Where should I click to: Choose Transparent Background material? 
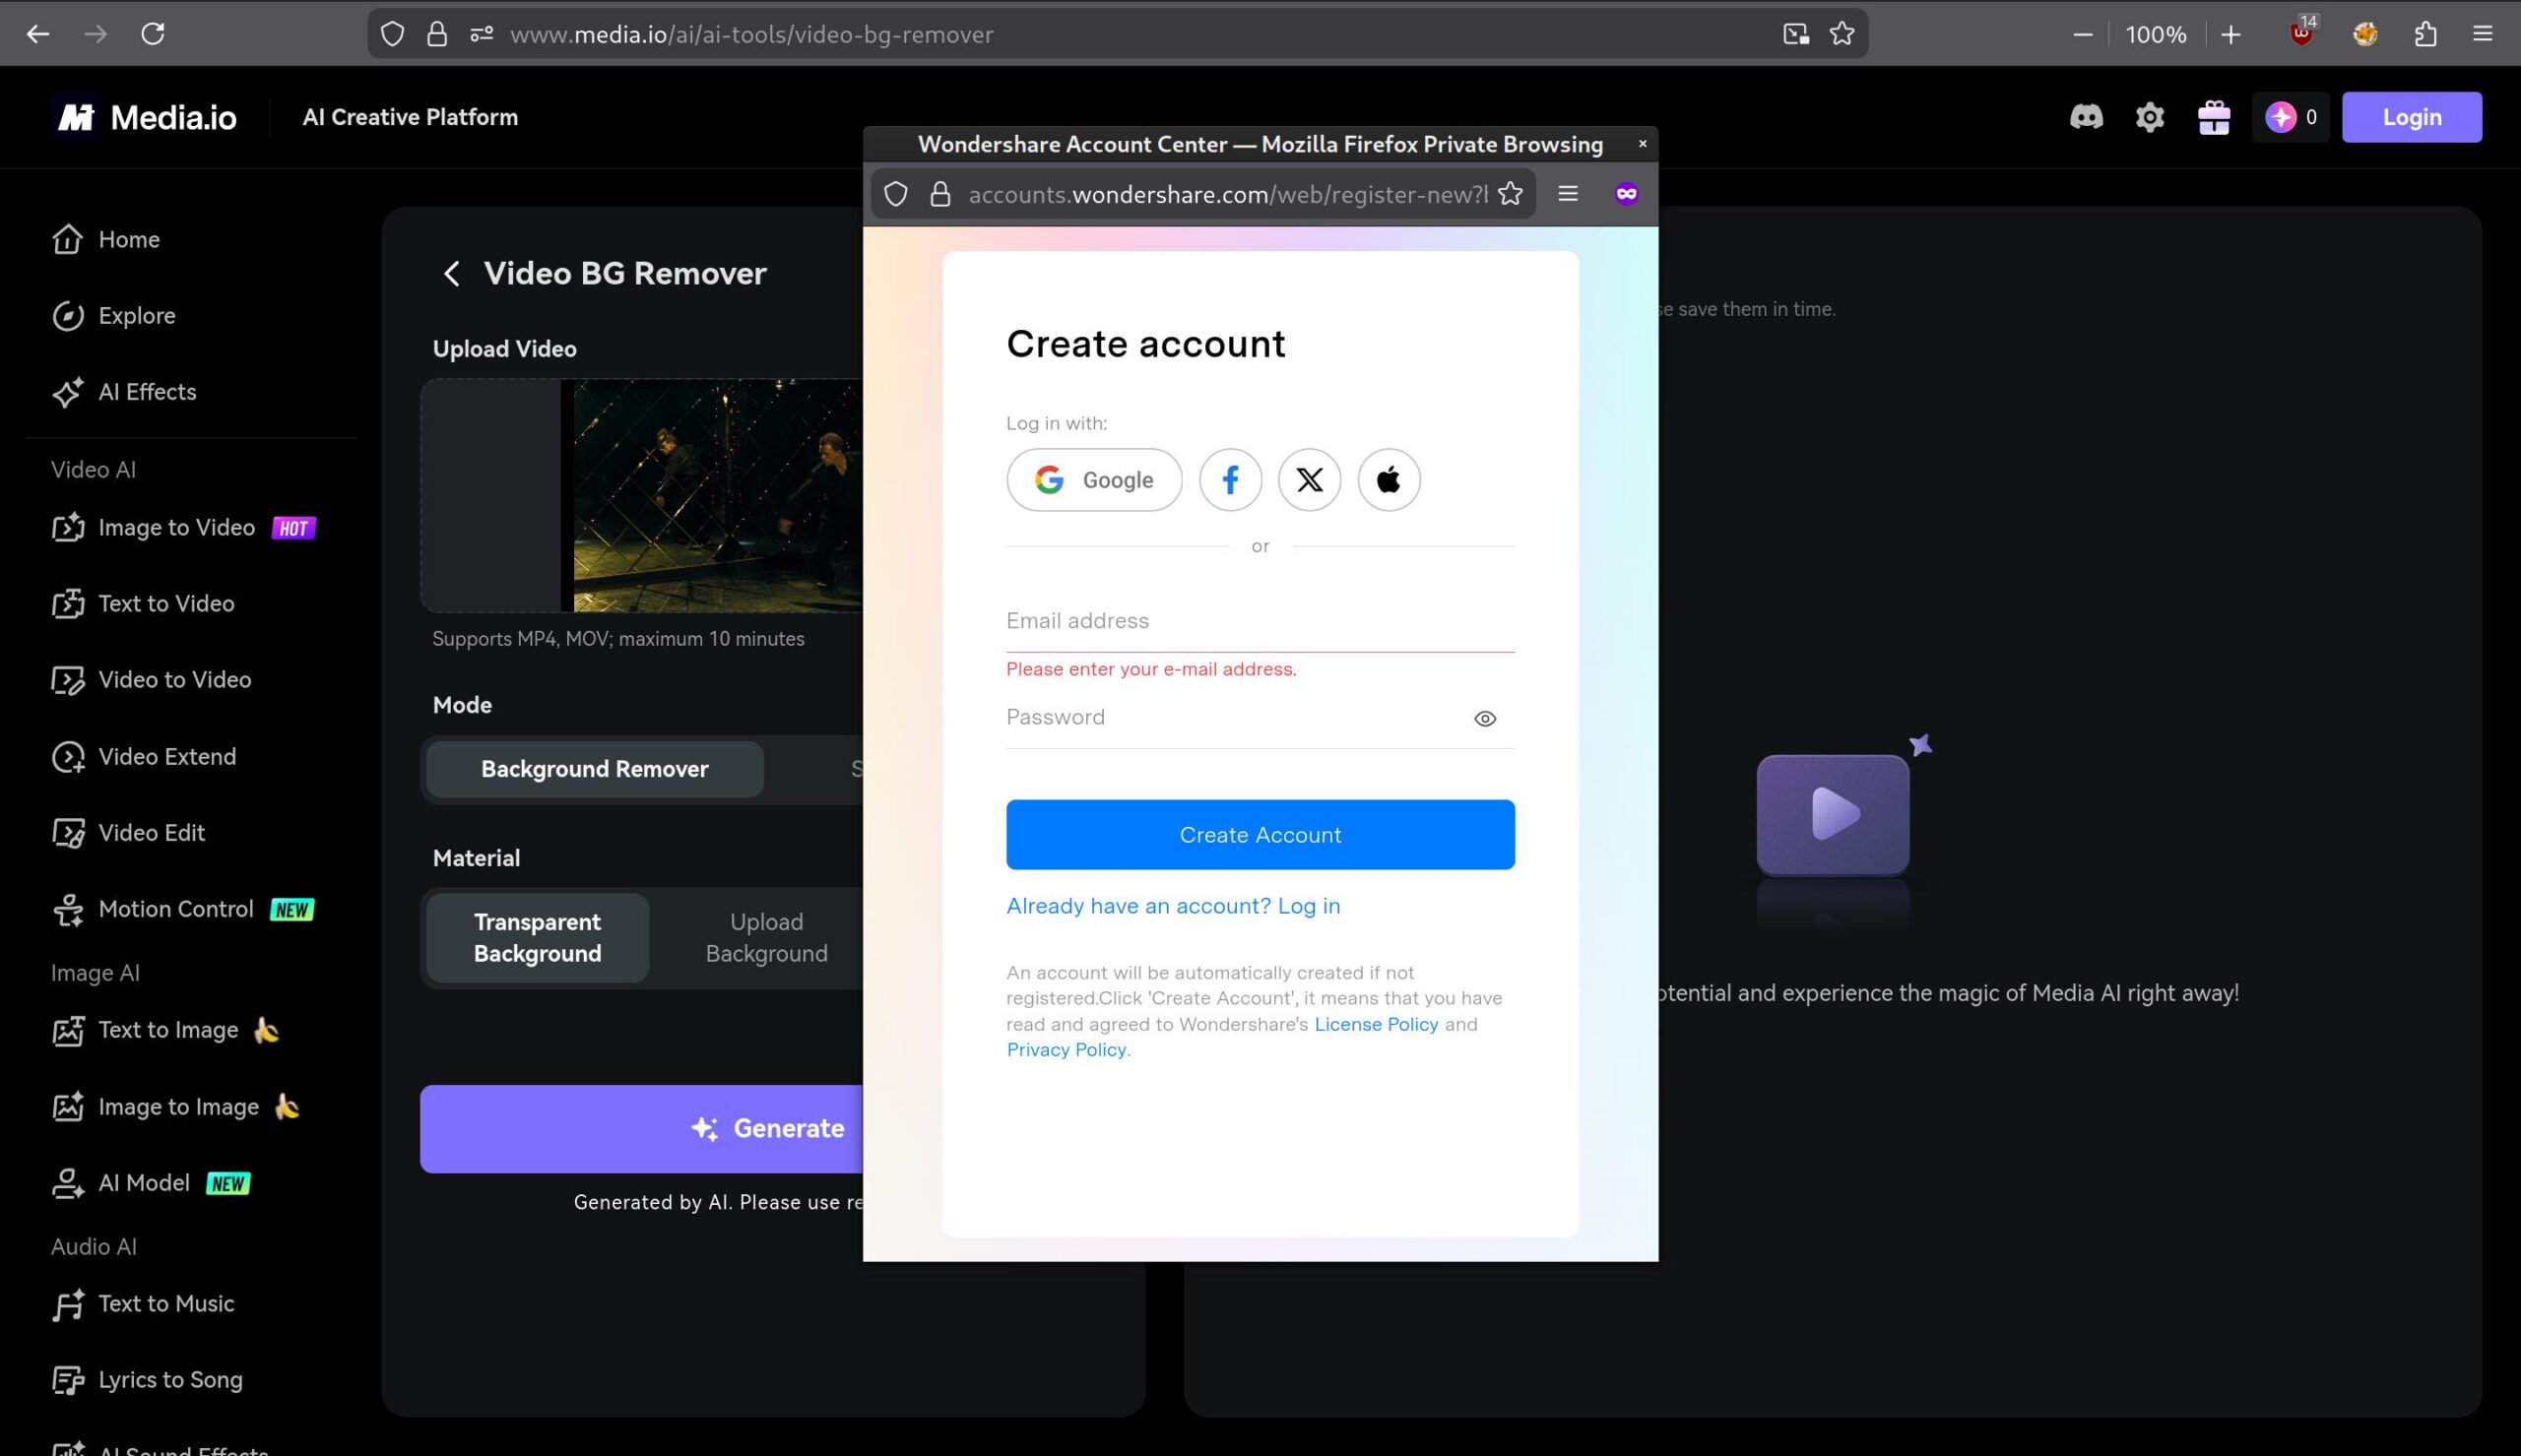click(x=537, y=937)
